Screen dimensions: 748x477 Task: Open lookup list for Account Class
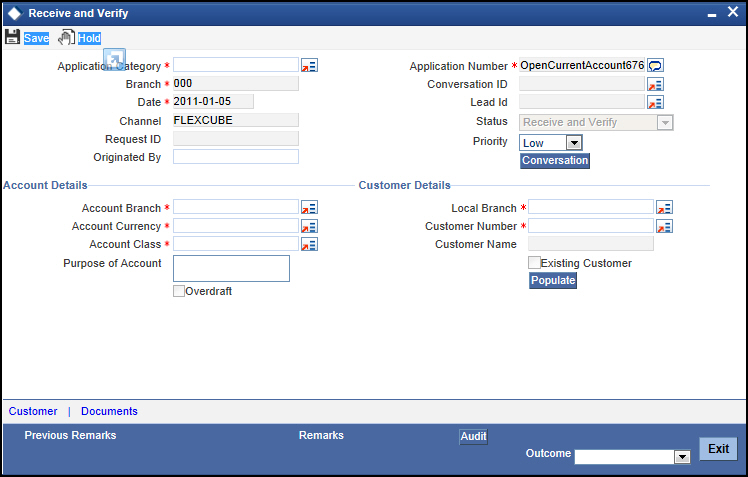[x=309, y=244]
